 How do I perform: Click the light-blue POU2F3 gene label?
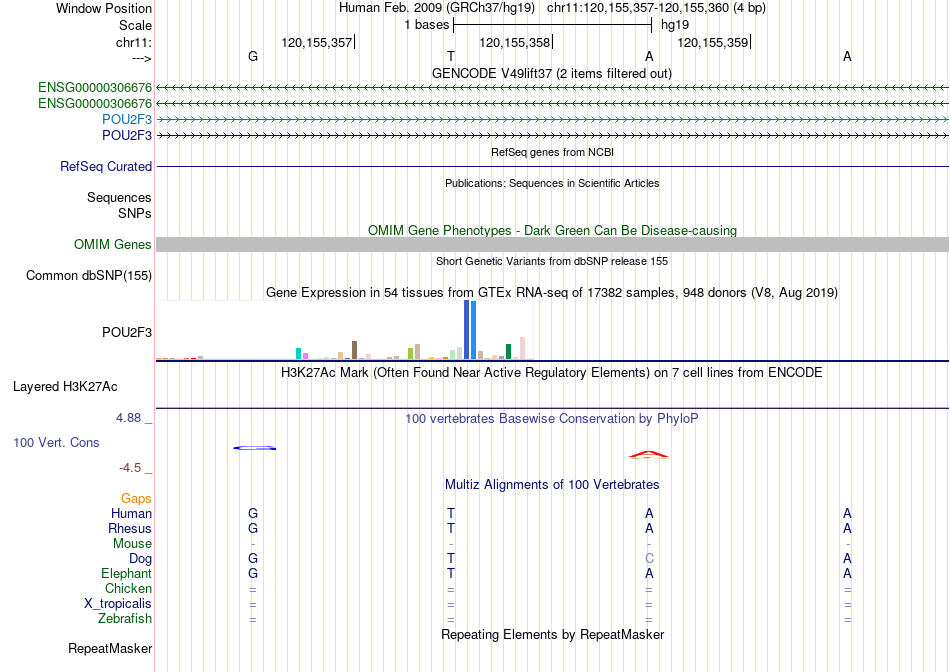point(127,119)
